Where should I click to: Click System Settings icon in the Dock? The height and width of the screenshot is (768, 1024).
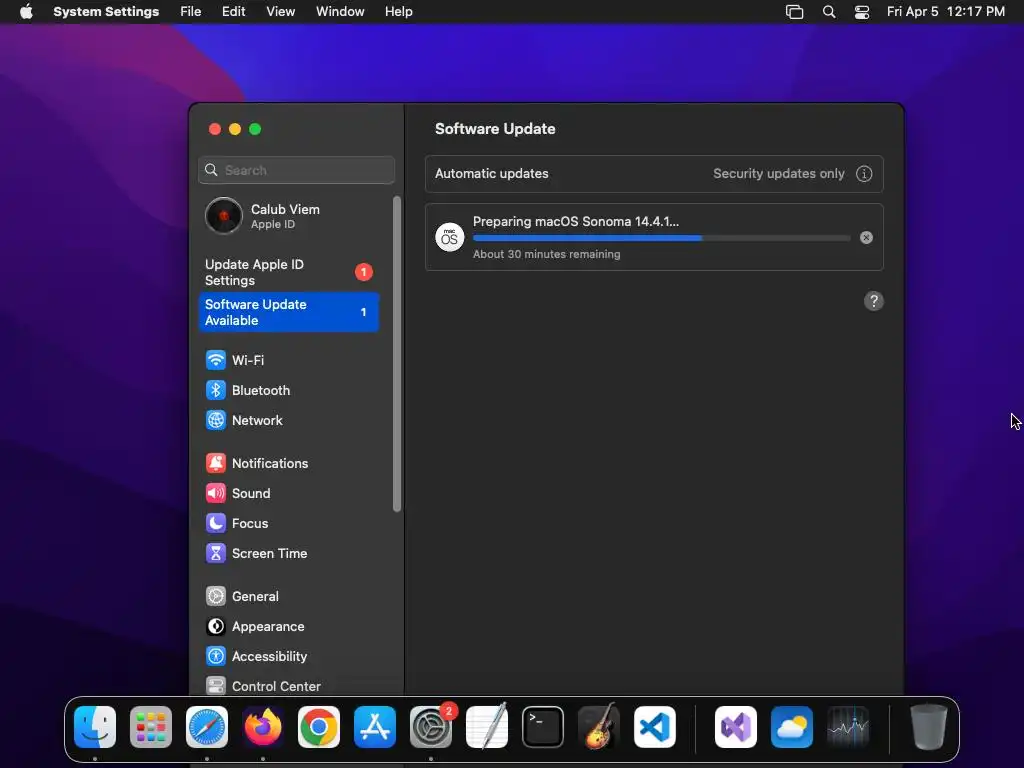[431, 727]
